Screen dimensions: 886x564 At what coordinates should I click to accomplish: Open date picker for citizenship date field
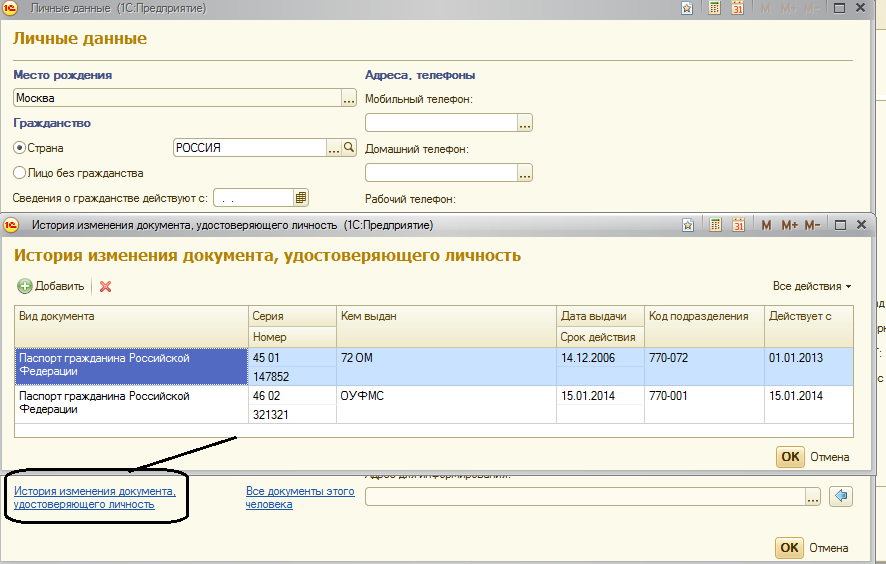tap(301, 197)
